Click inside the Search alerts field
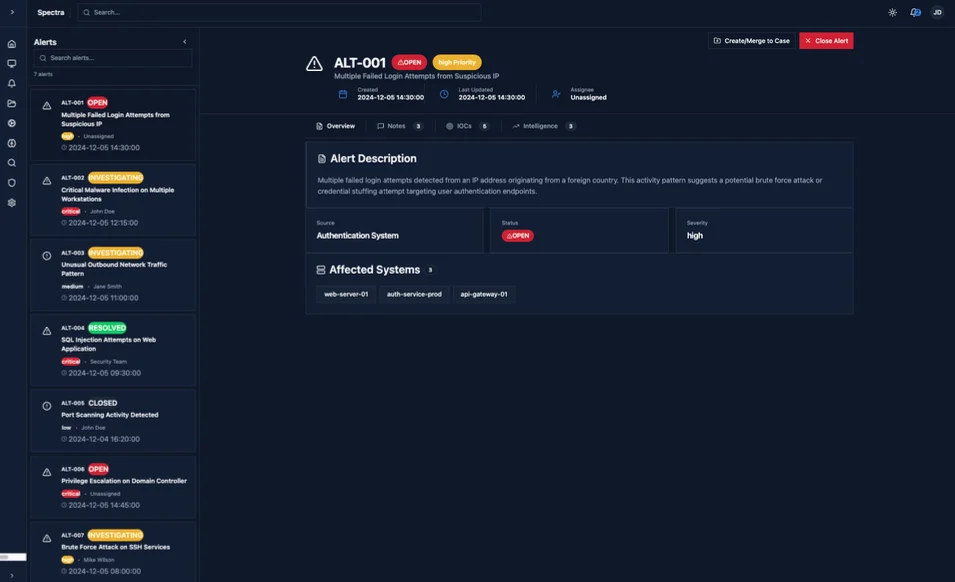955x582 pixels. (110, 56)
